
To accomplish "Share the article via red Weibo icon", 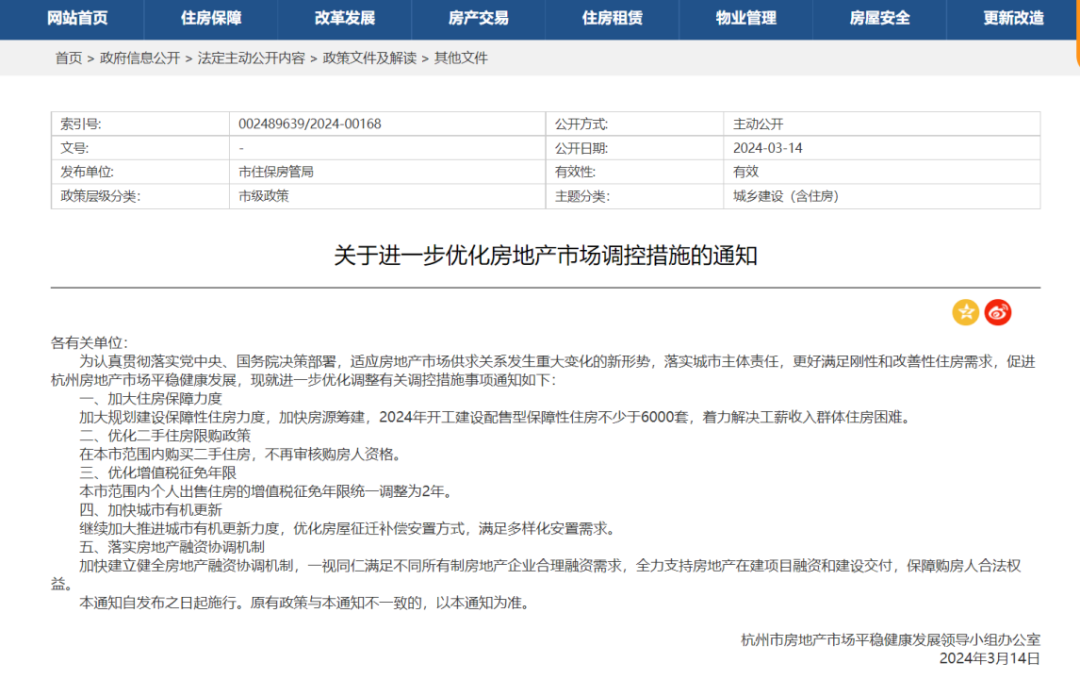I will 997,313.
